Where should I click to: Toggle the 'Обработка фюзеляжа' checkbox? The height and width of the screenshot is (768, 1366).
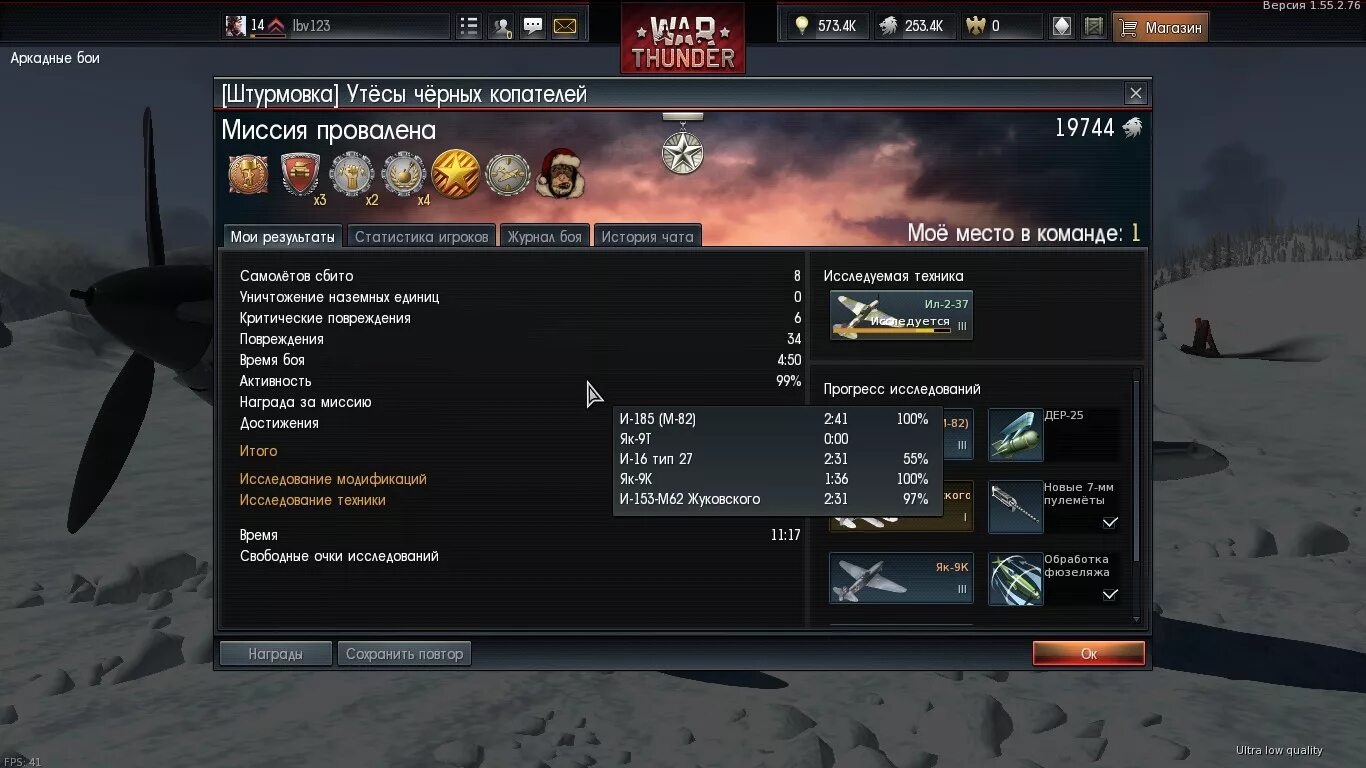[x=1110, y=594]
